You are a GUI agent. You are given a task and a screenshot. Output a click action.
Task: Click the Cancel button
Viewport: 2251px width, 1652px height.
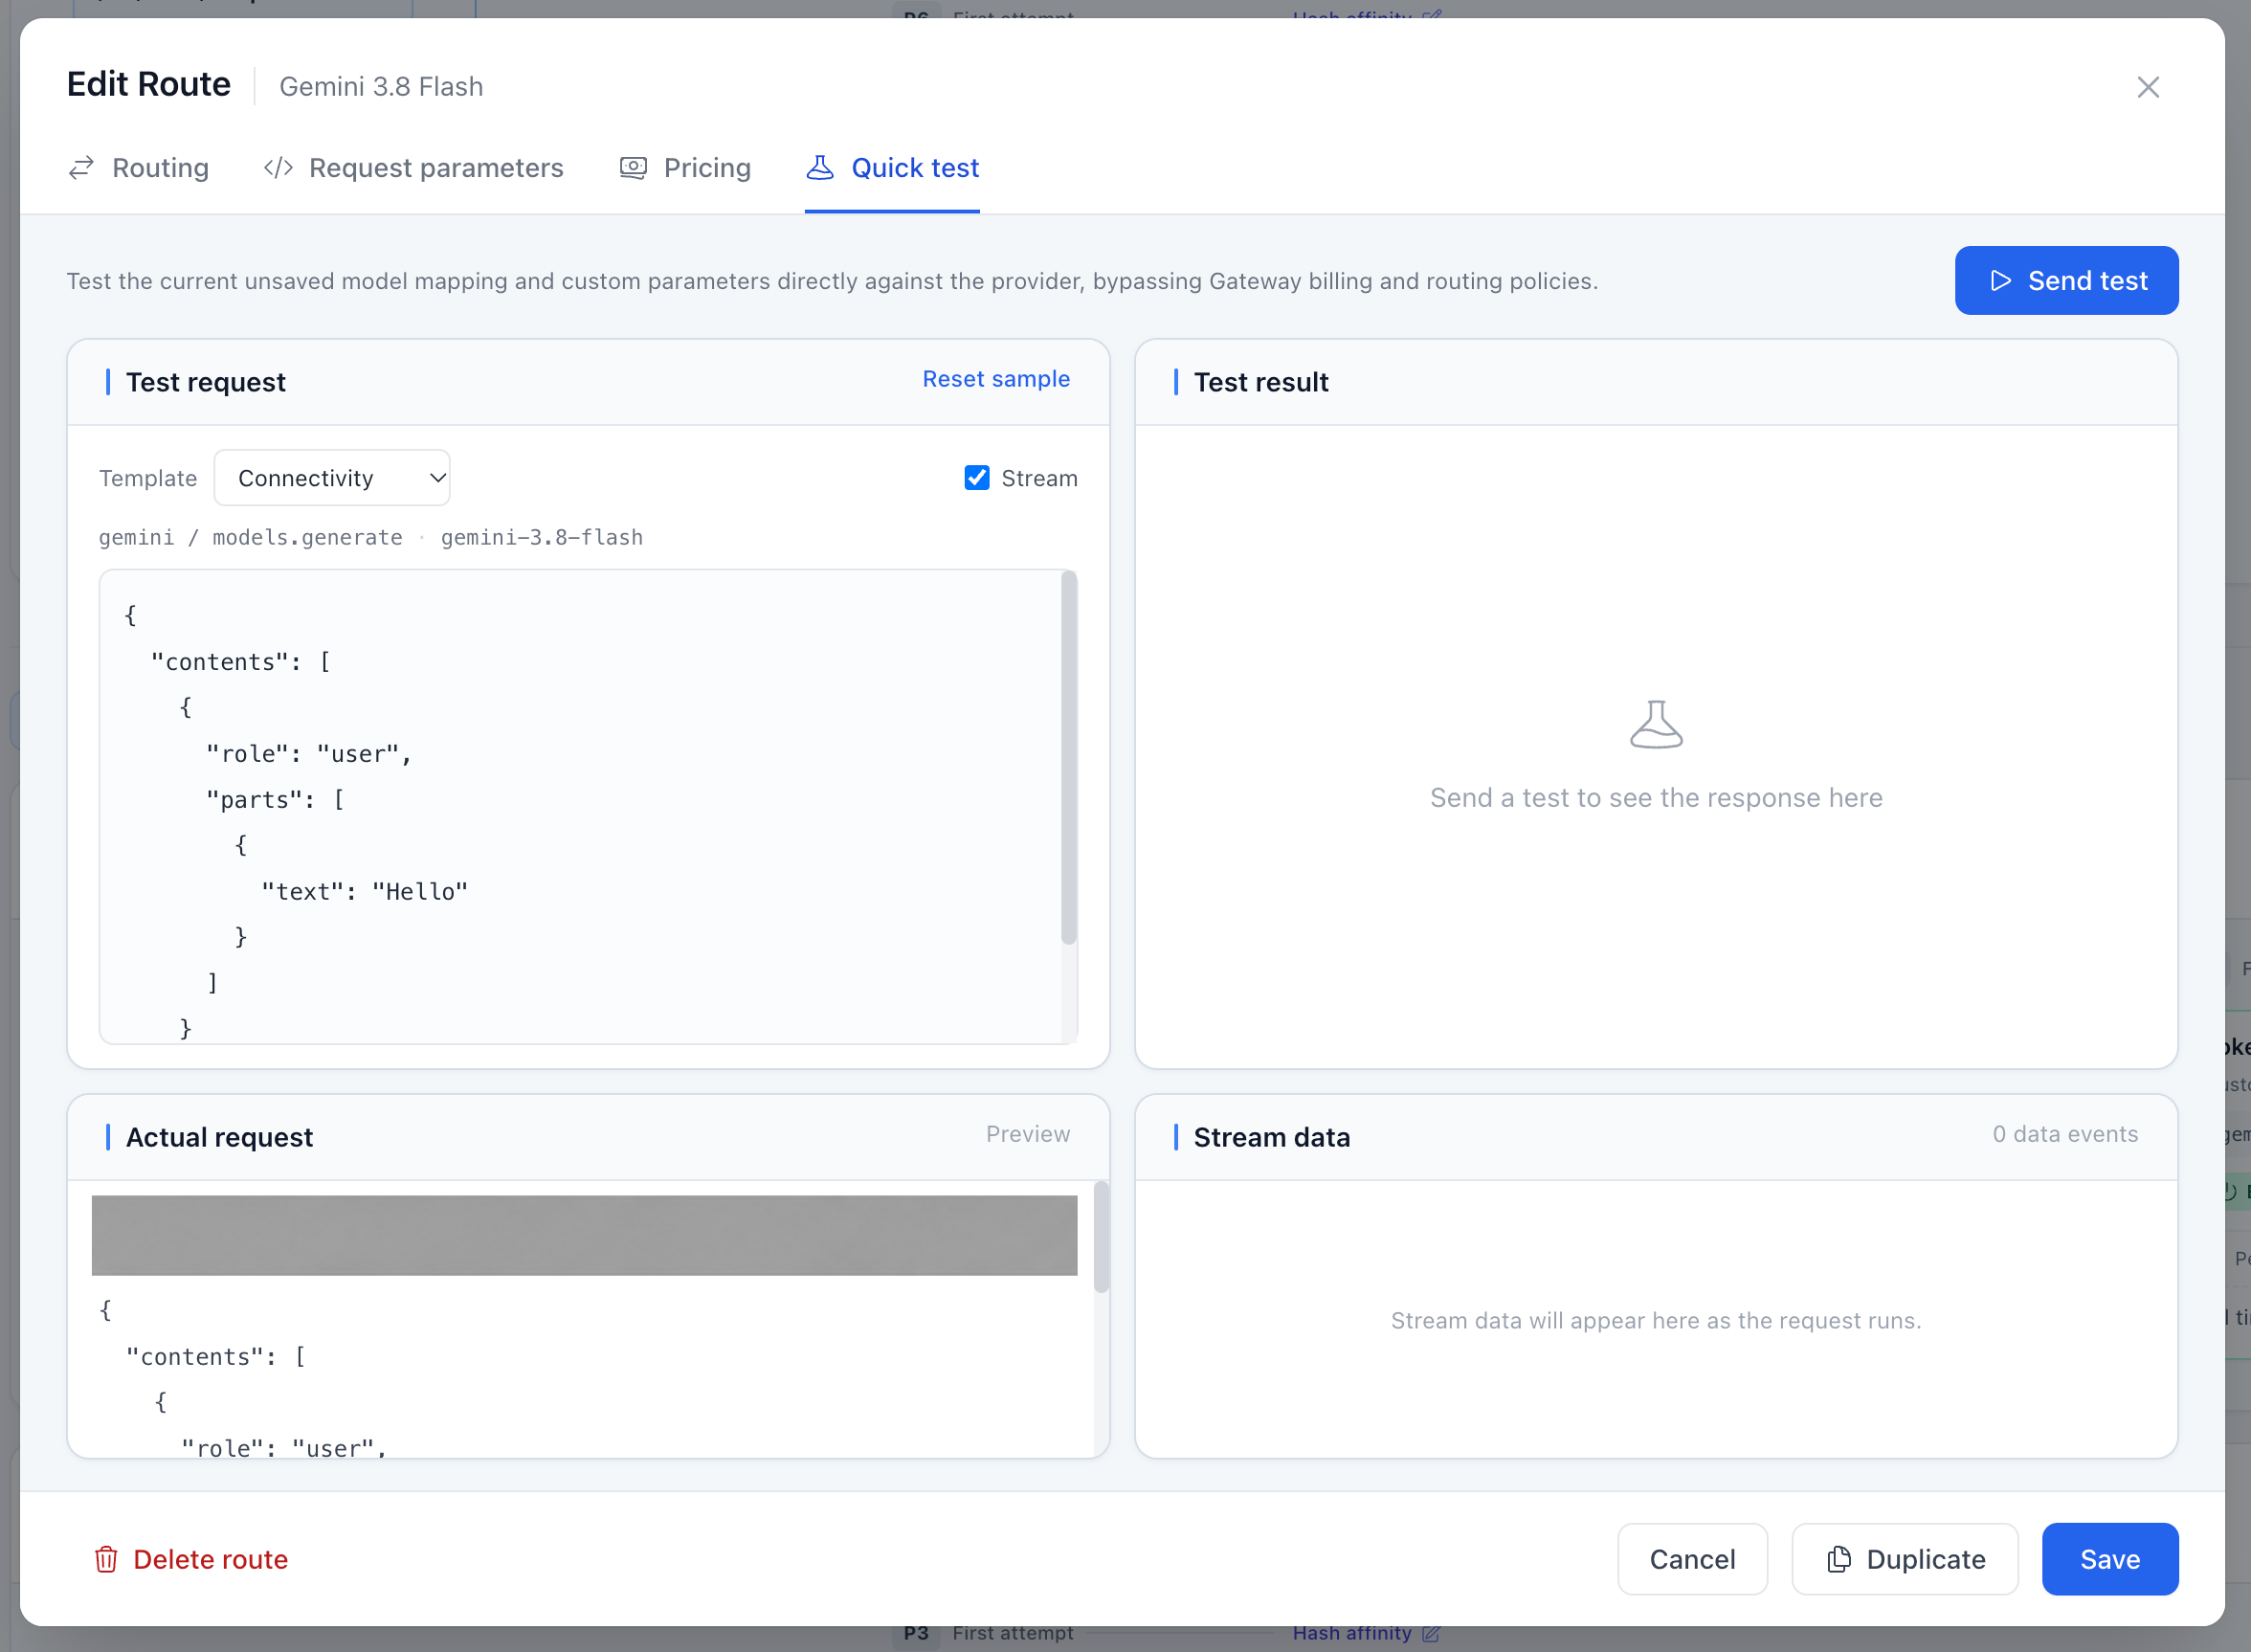[x=1692, y=1559]
